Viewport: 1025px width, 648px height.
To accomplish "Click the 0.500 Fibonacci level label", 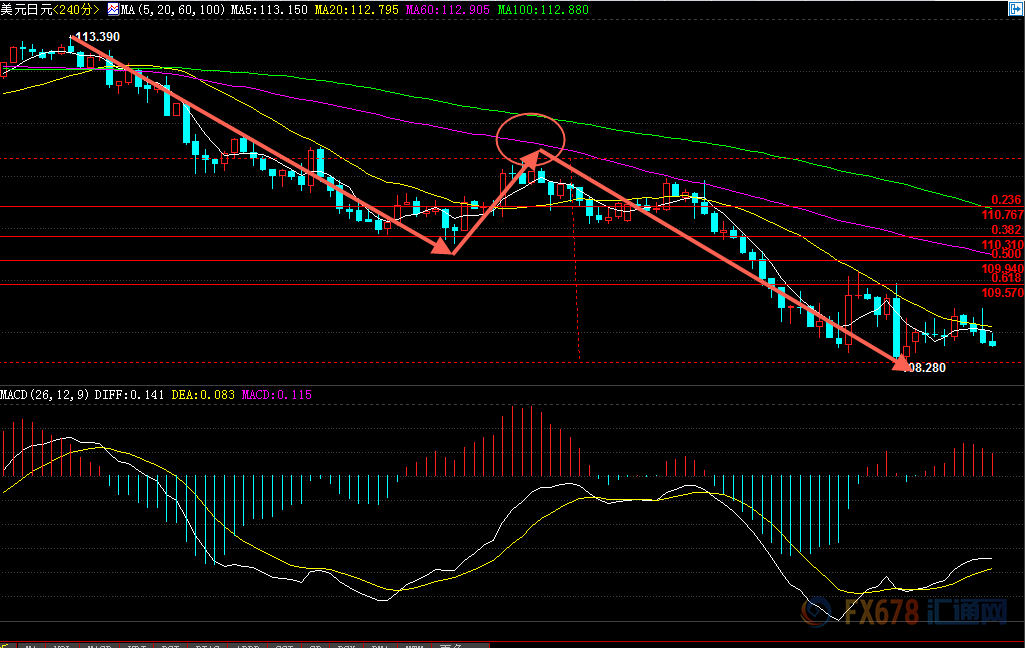I will tap(1006, 254).
